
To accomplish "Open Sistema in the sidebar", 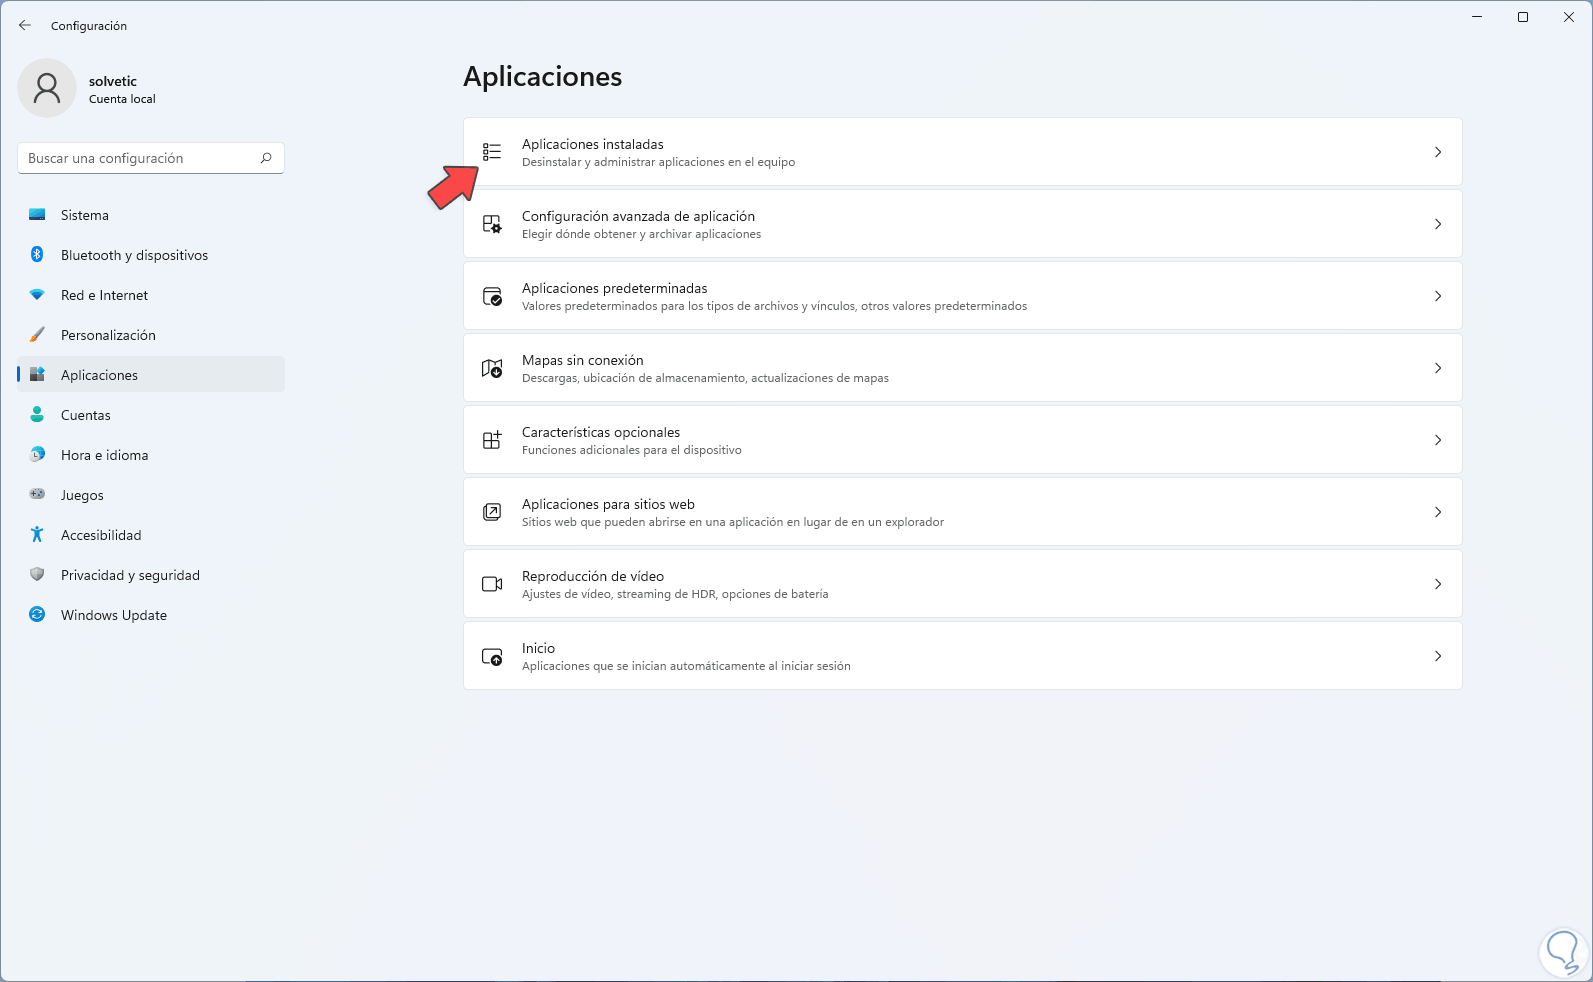I will [85, 215].
